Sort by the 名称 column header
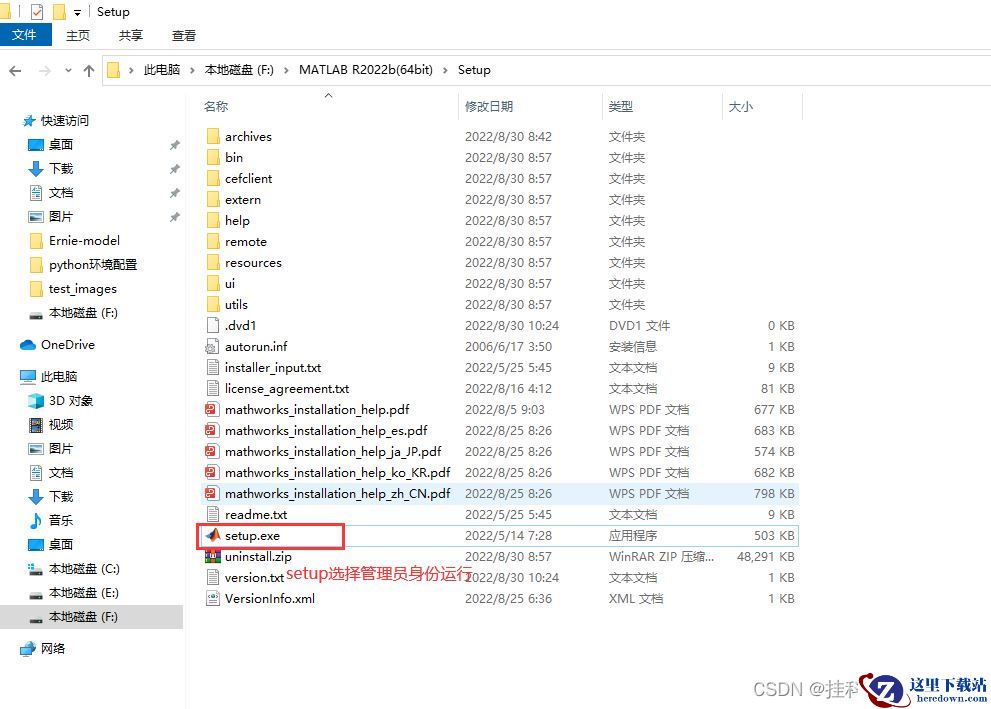Viewport: 991px width, 709px height. click(x=216, y=106)
